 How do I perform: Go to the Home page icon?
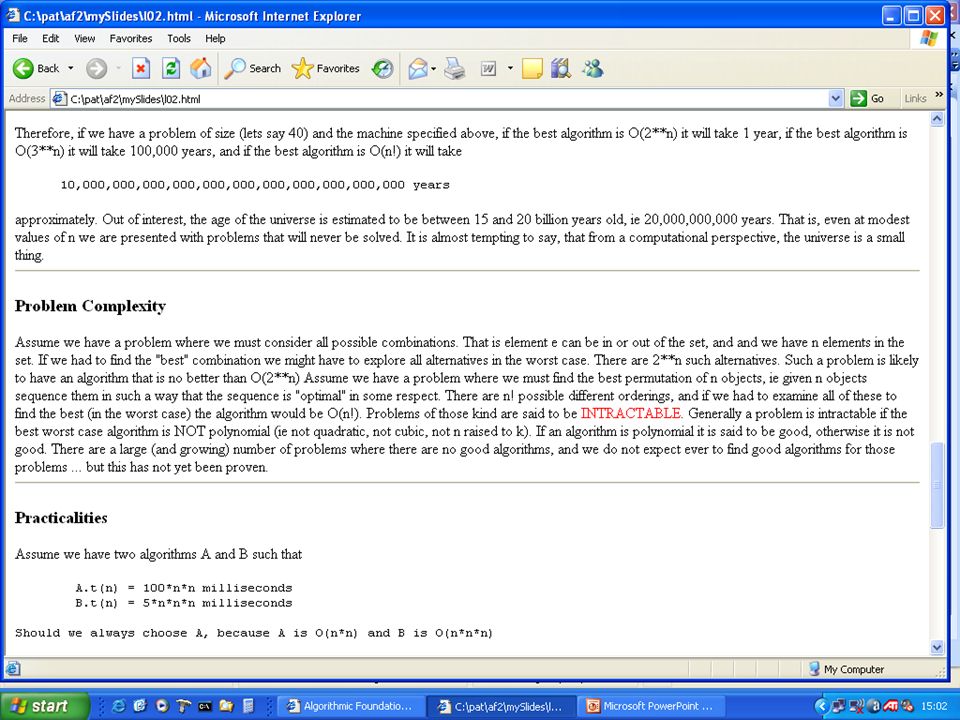point(201,69)
